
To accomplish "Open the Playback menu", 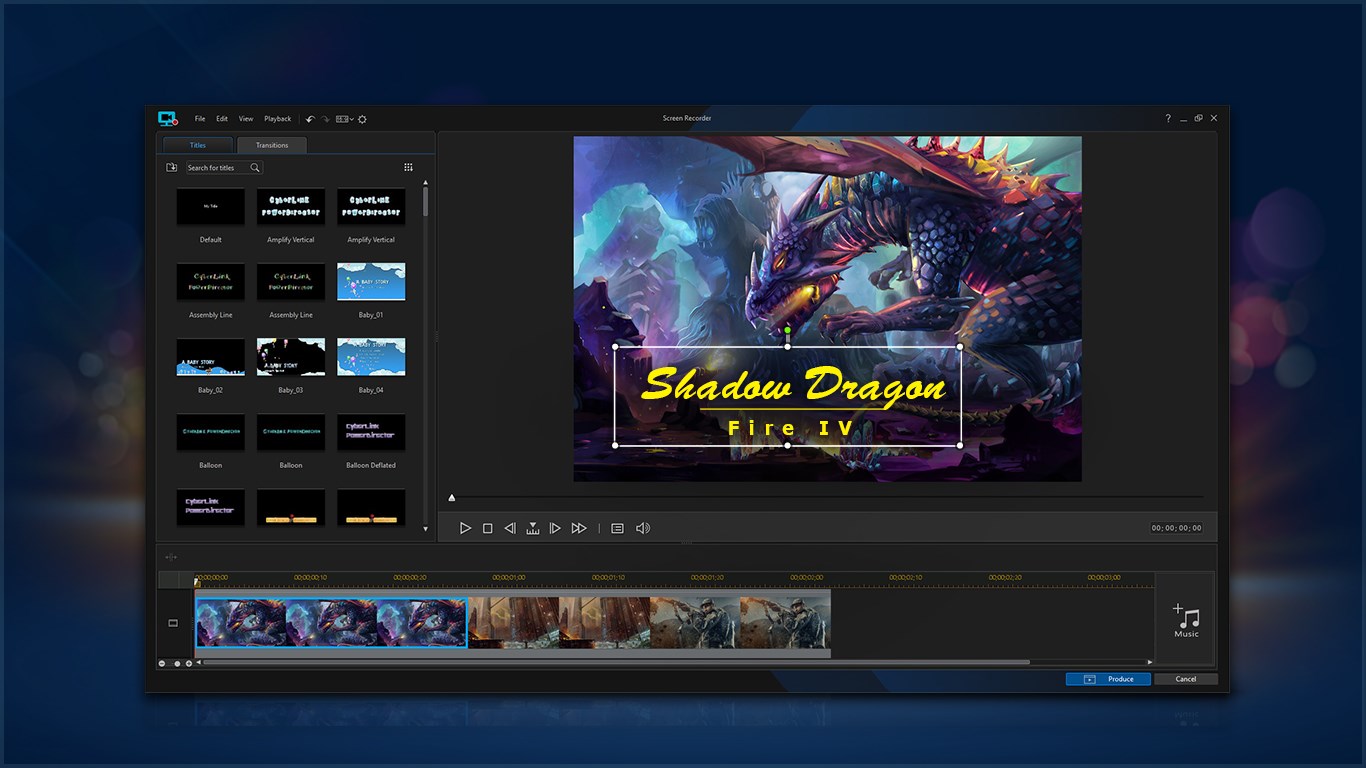I will point(278,119).
